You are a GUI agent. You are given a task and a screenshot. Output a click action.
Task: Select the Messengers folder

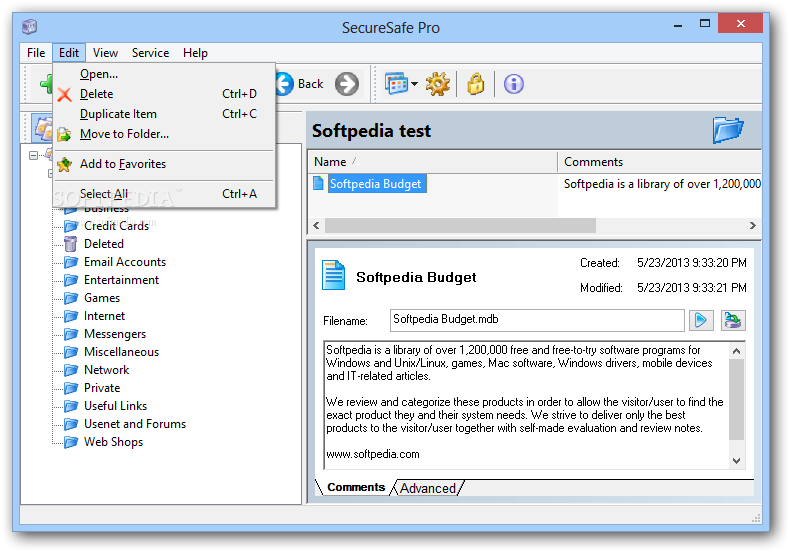click(x=115, y=334)
